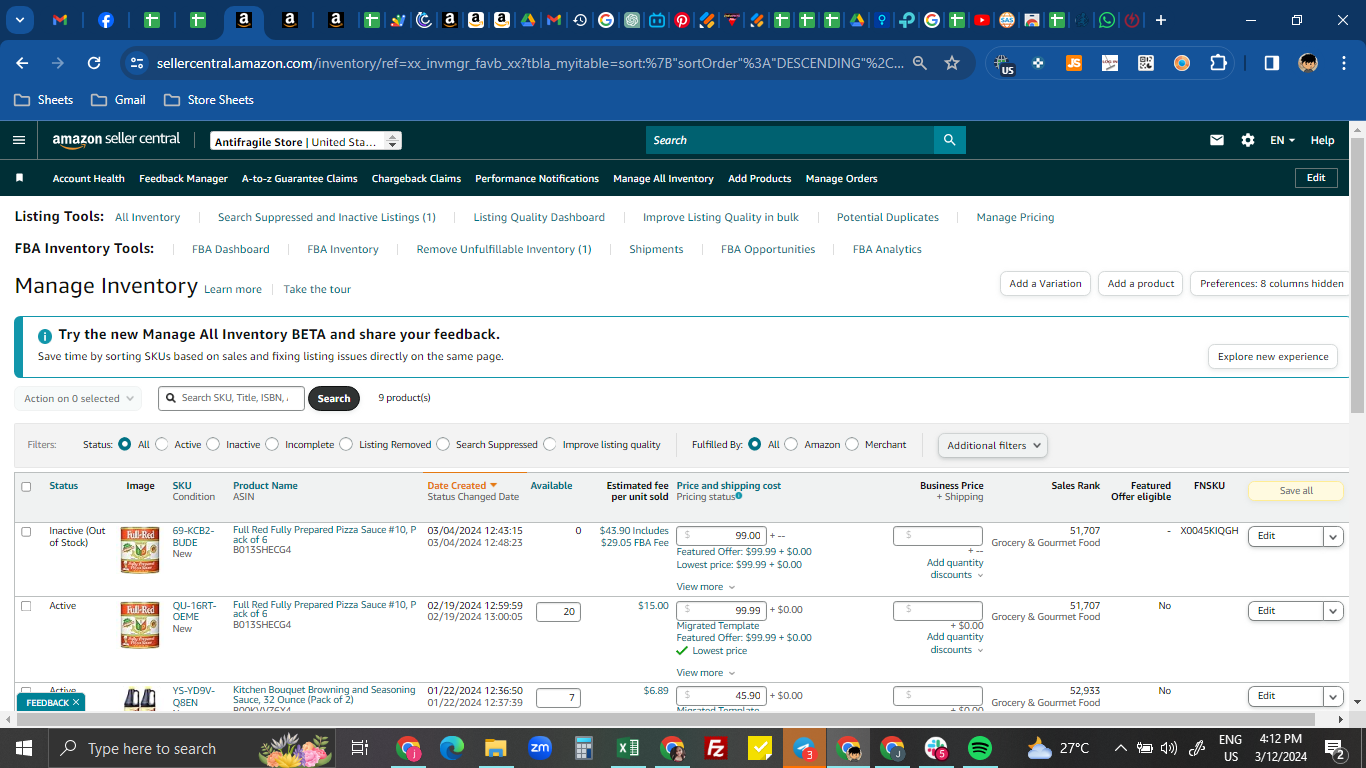Viewport: 1366px width, 768px height.
Task: Filter Fulfilled By Amazon radio
Action: [791, 445]
